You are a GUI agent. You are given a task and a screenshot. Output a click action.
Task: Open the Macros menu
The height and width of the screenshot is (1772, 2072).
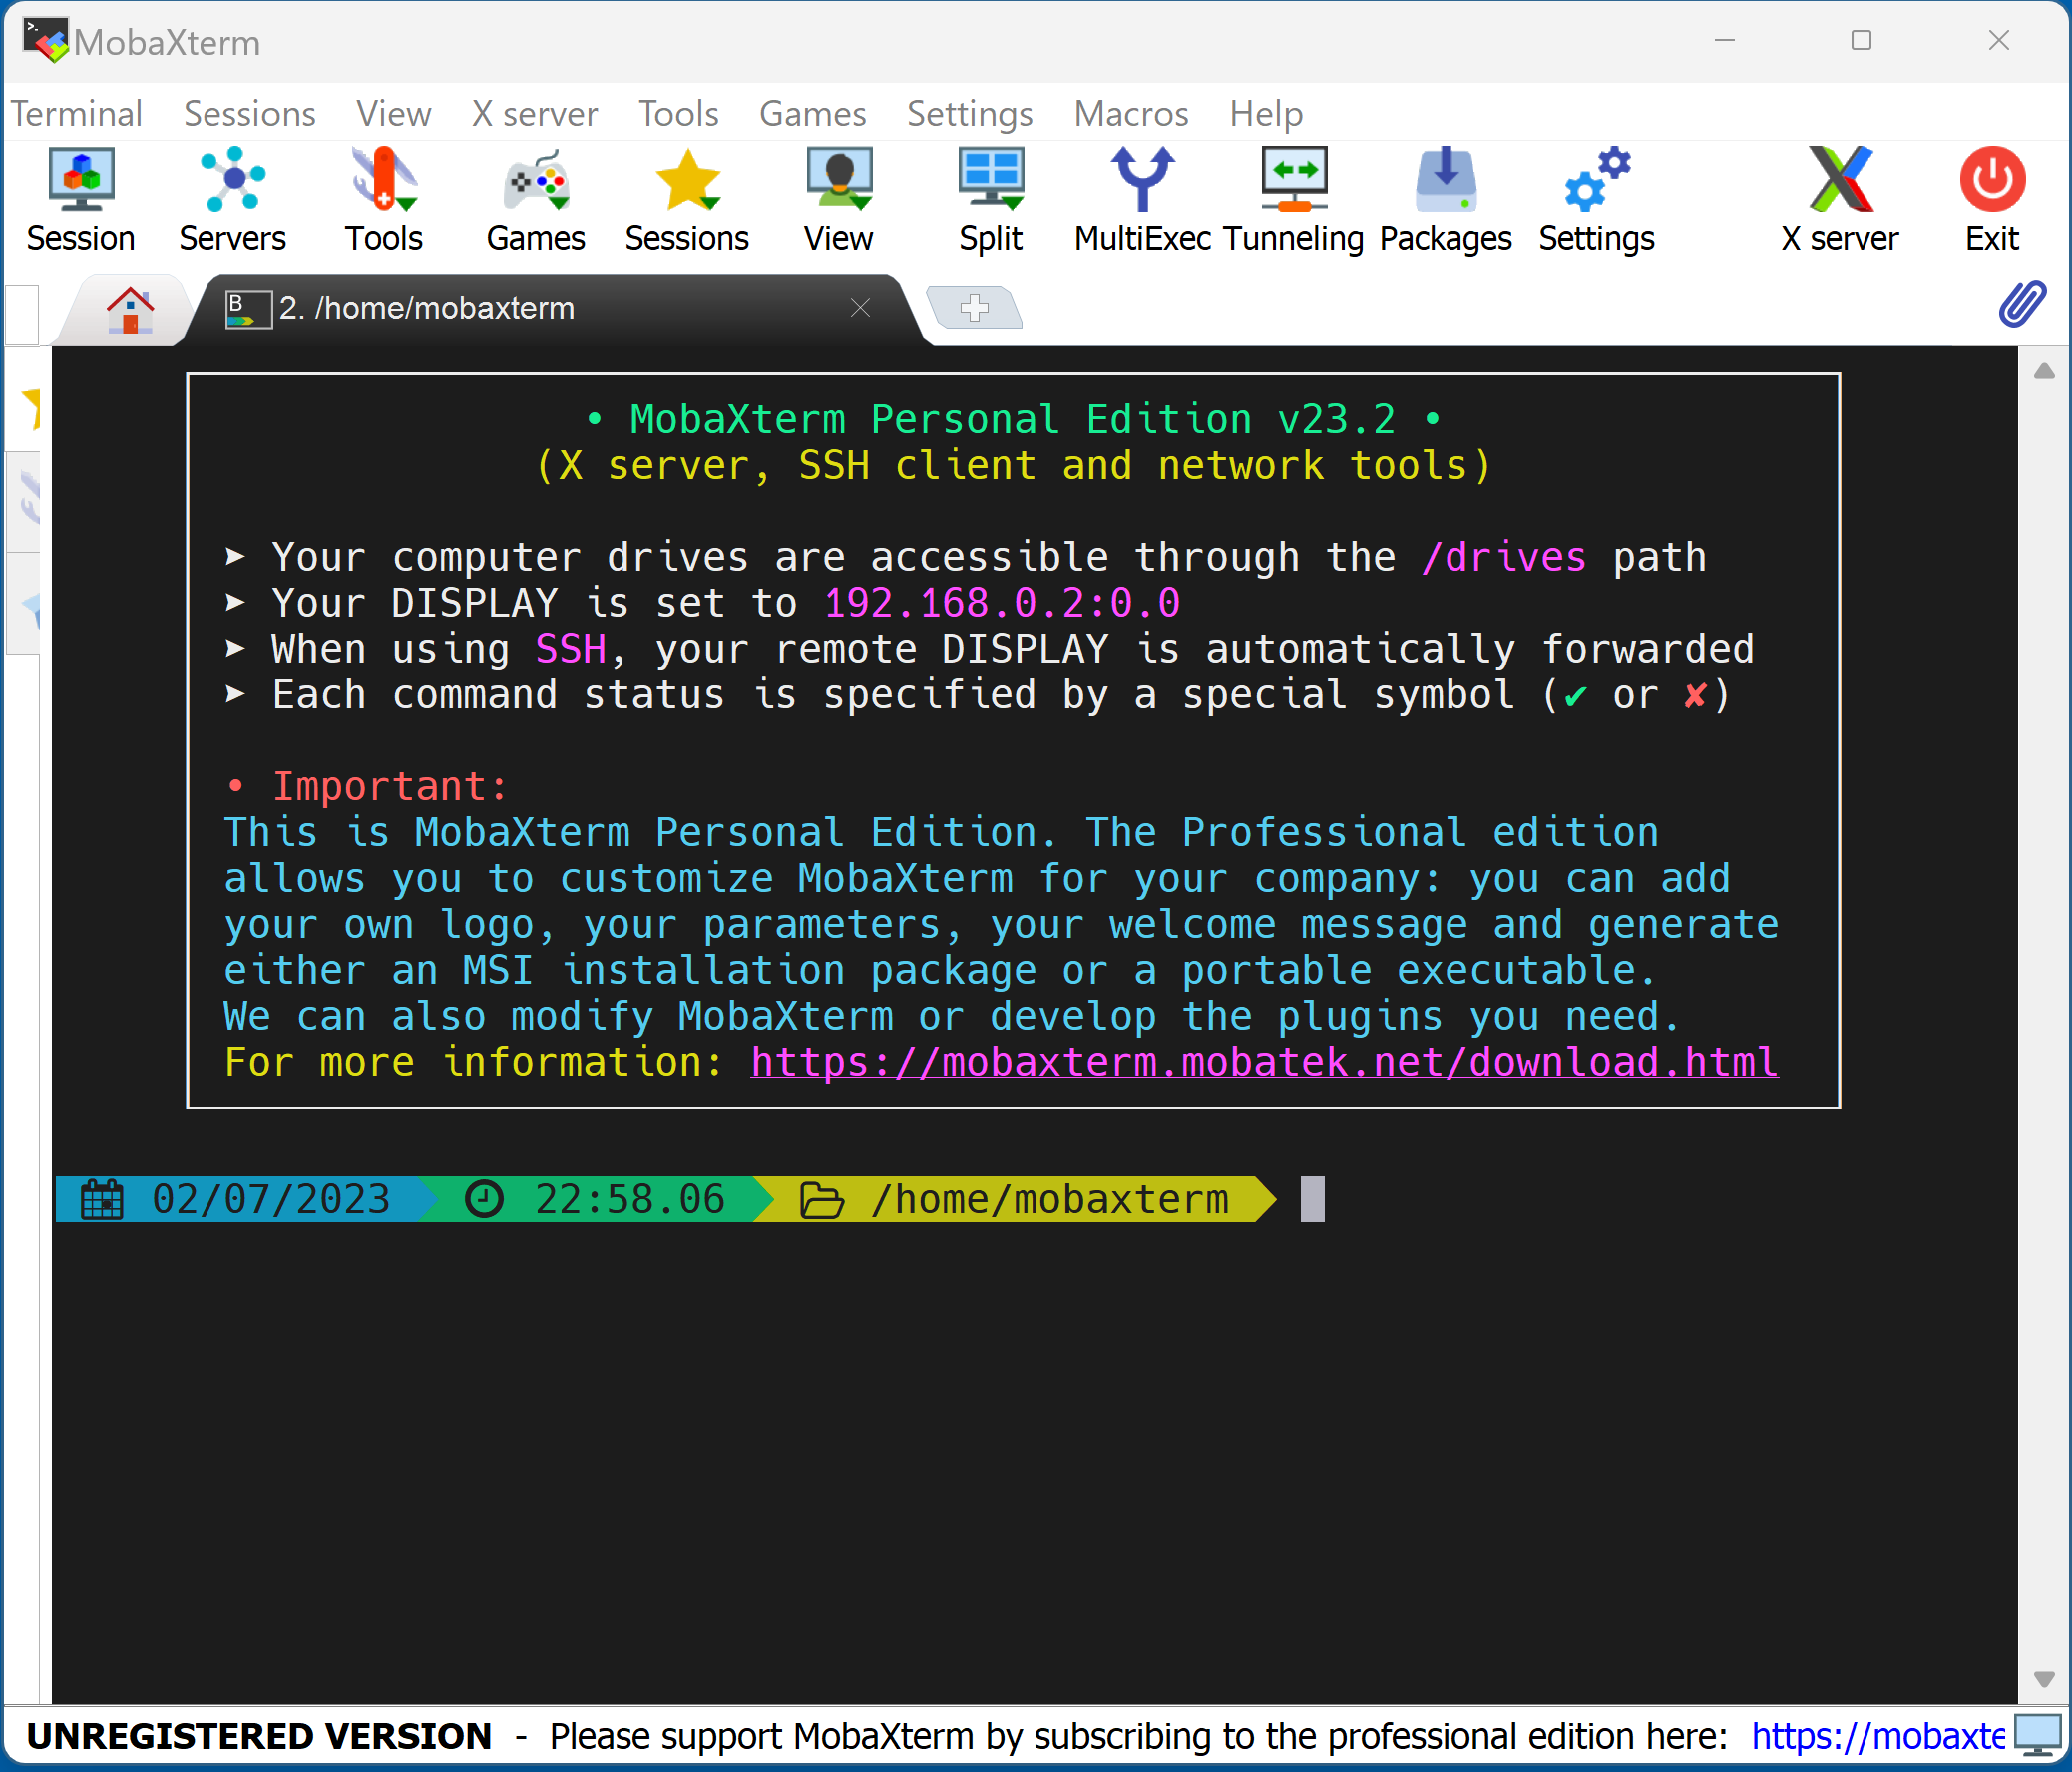pyautogui.click(x=1131, y=114)
